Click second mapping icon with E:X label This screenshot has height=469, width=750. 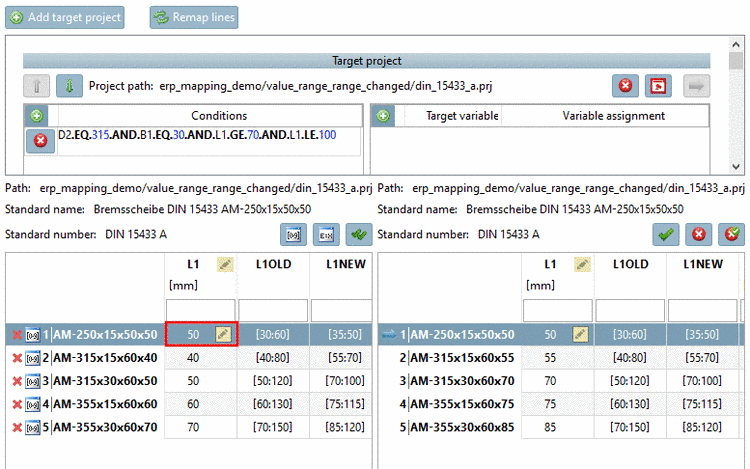pos(326,235)
